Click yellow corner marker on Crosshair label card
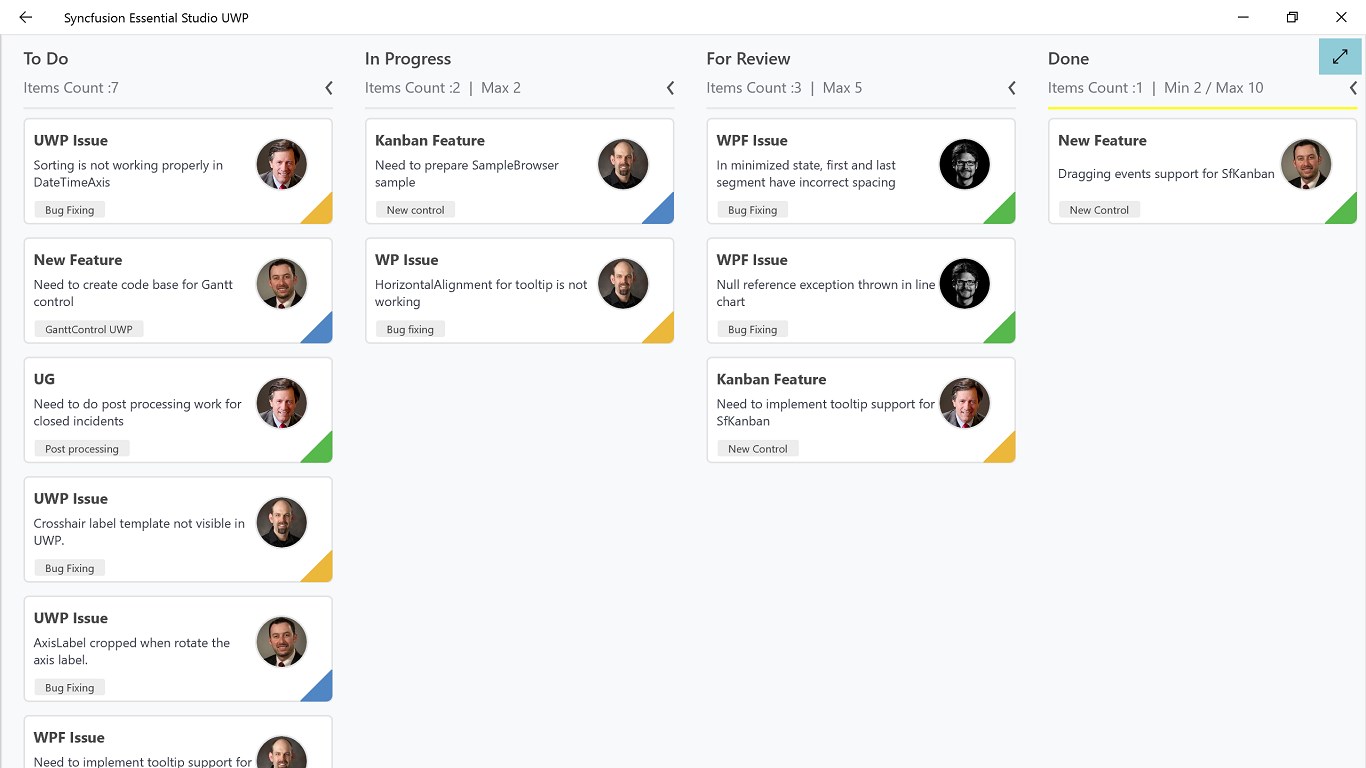Image resolution: width=1366 pixels, height=768 pixels. point(322,571)
